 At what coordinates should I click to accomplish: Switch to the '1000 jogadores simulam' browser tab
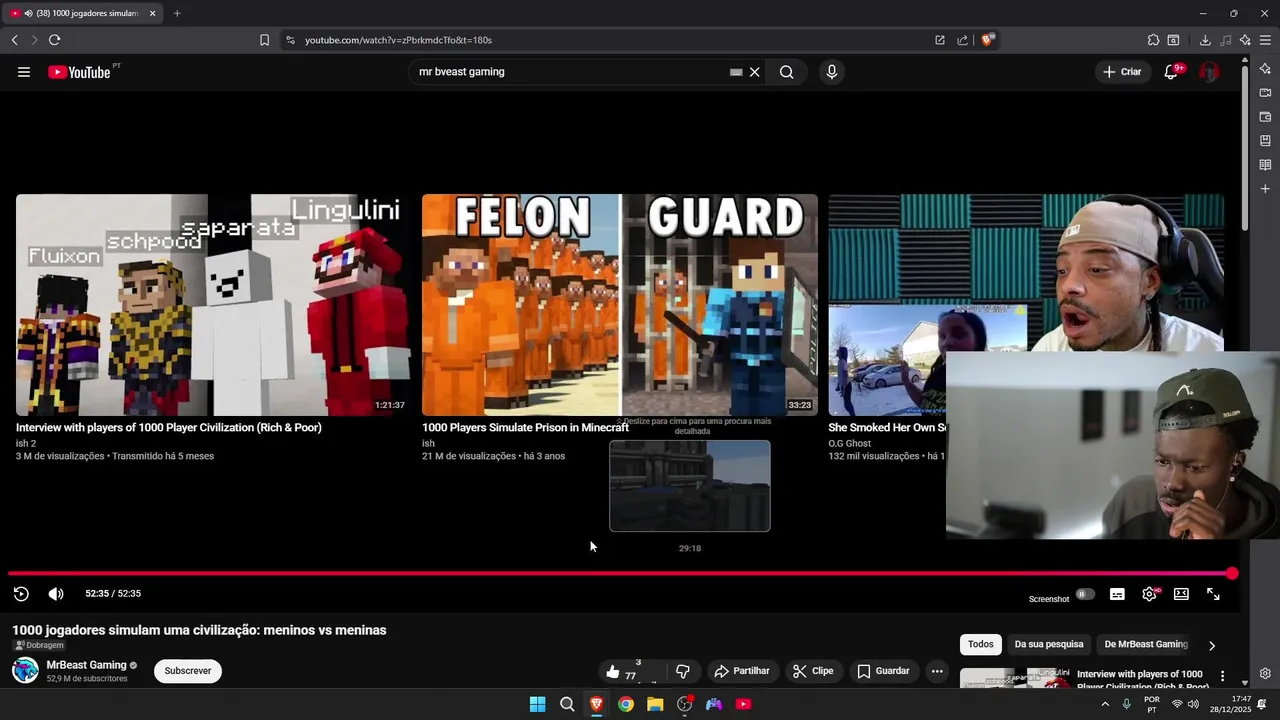point(84,13)
